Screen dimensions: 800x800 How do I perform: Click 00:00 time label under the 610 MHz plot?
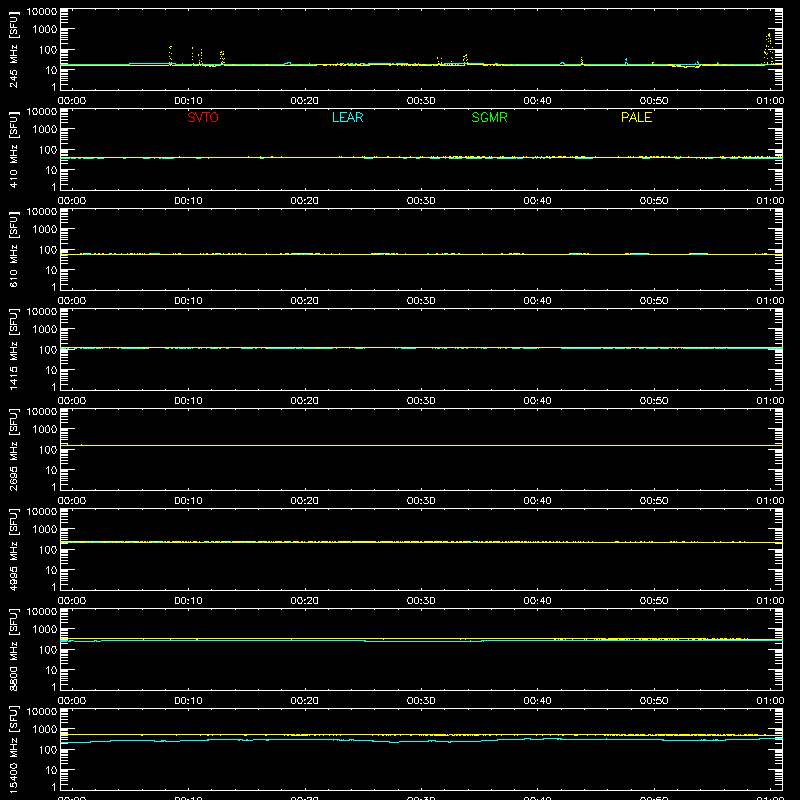tap(72, 301)
